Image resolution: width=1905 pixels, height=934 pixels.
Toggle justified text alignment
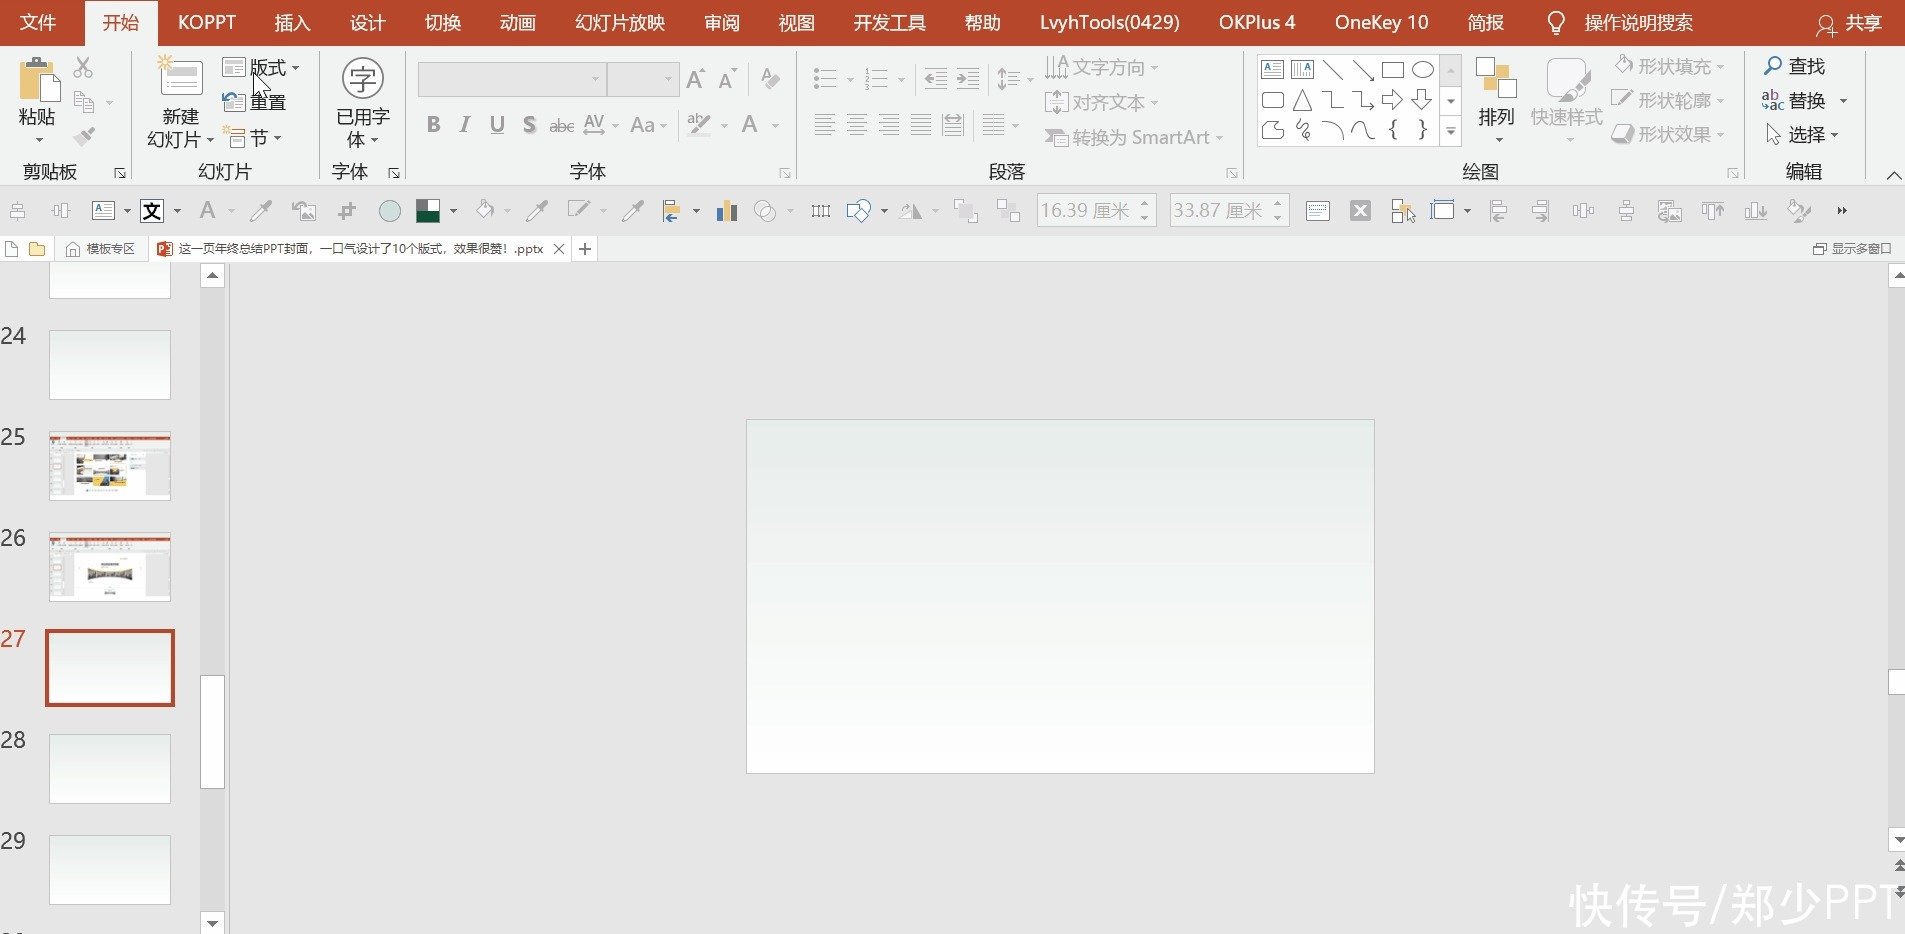(x=921, y=125)
